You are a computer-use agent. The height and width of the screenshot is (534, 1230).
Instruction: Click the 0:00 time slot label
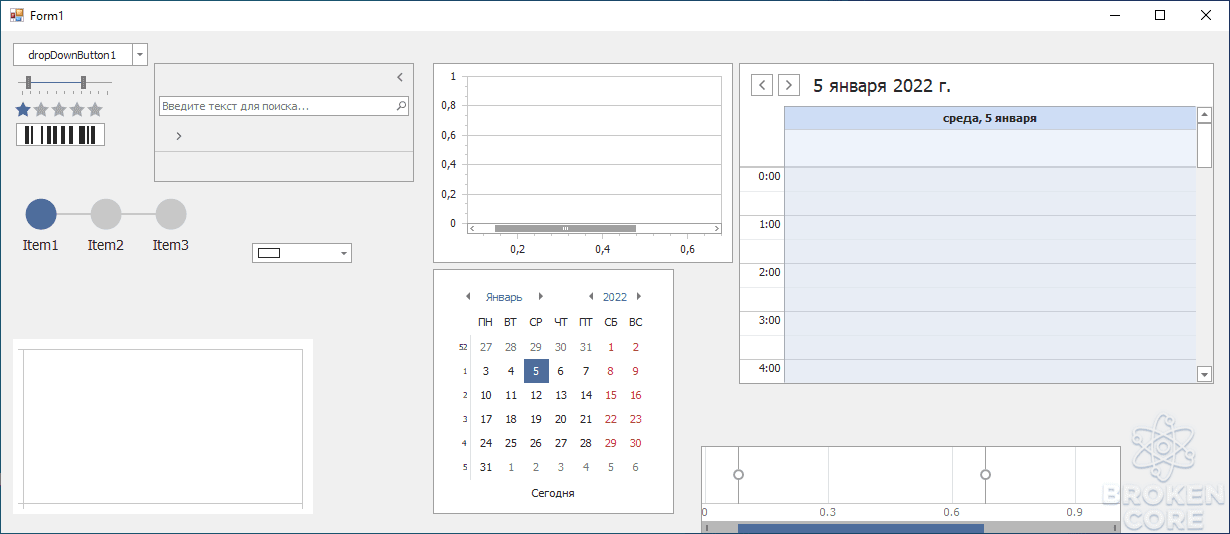(769, 176)
